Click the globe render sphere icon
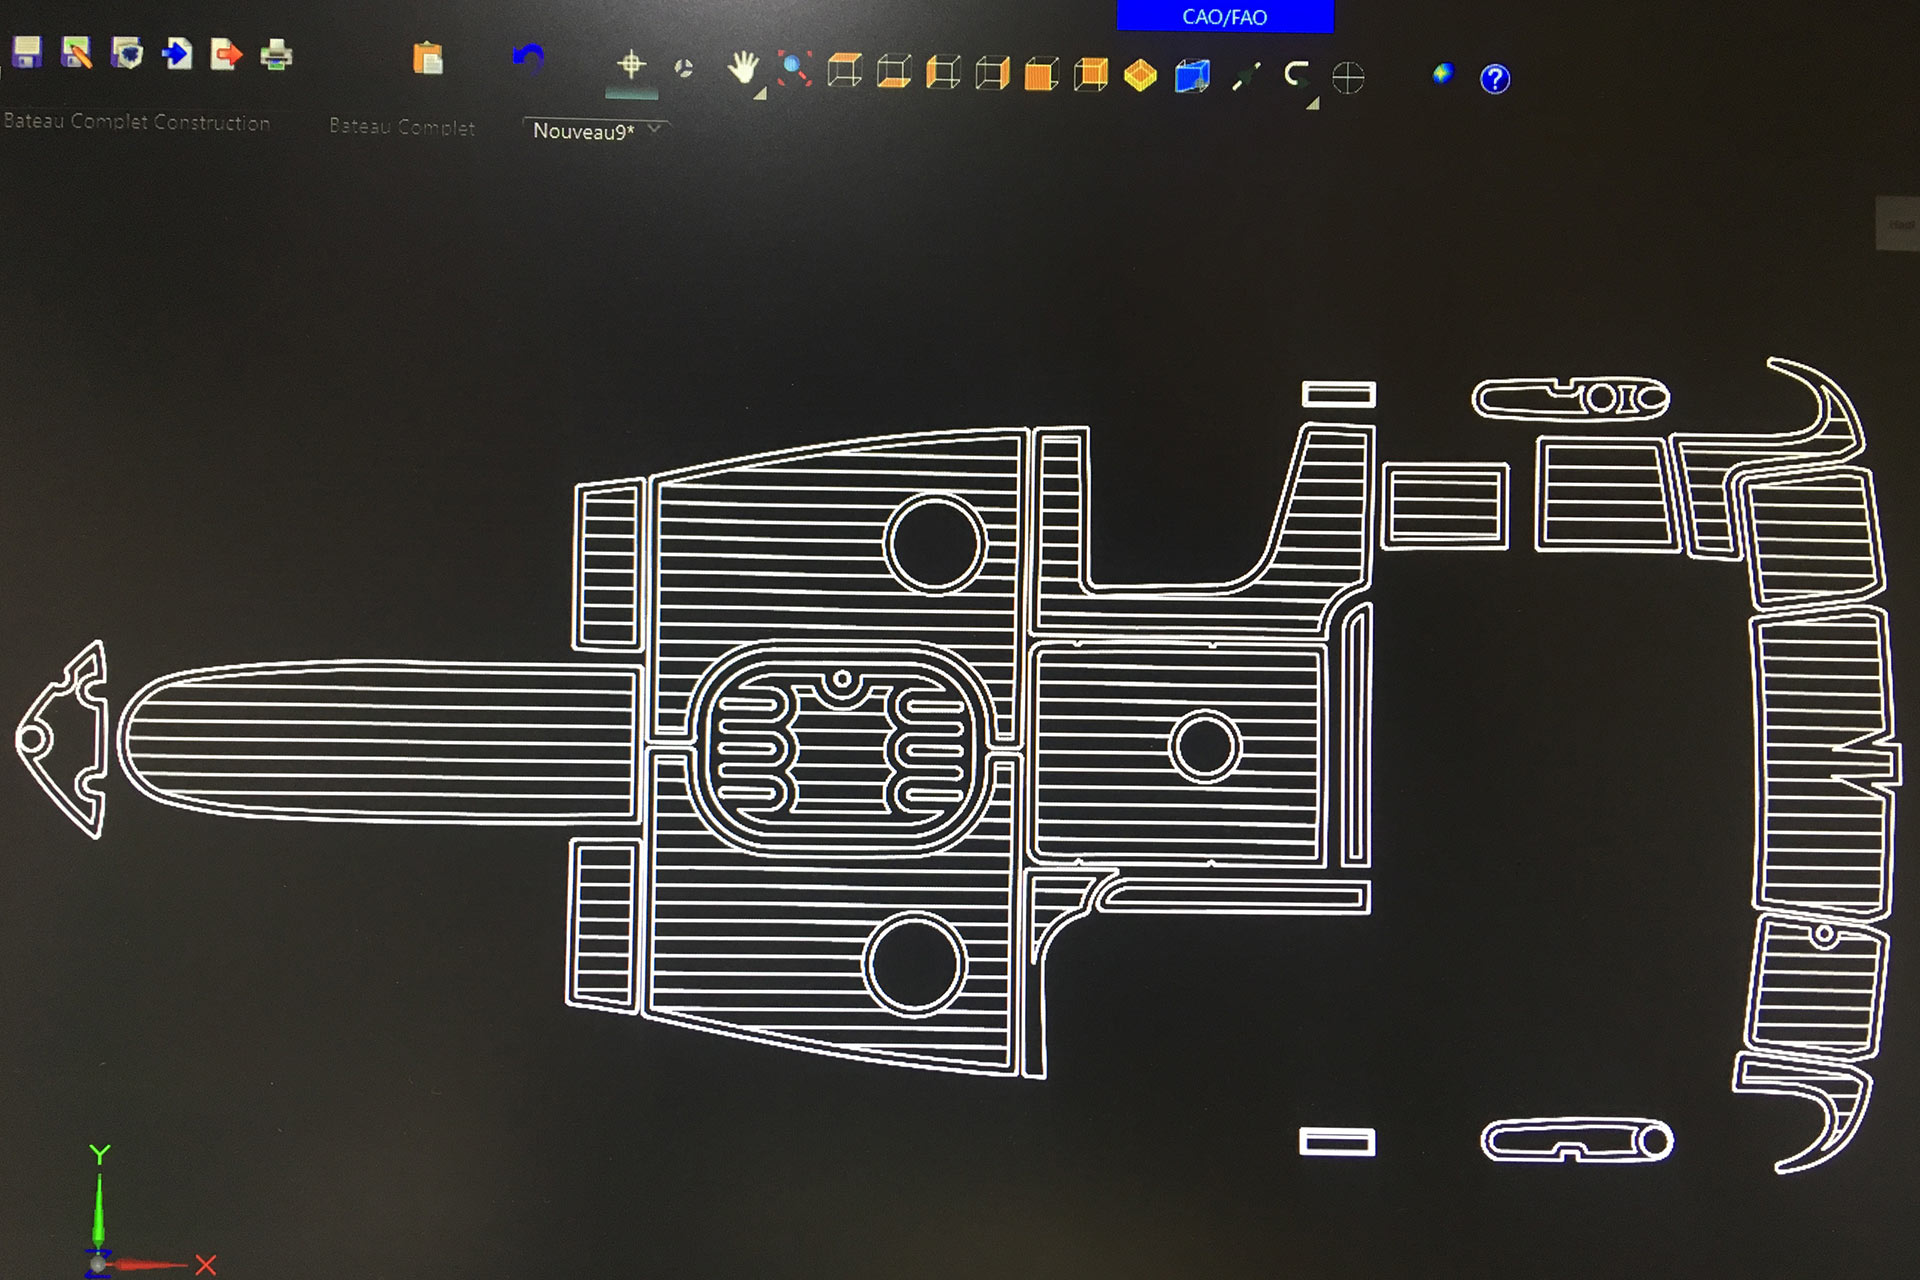Viewport: 1920px width, 1280px height. [x=1442, y=73]
